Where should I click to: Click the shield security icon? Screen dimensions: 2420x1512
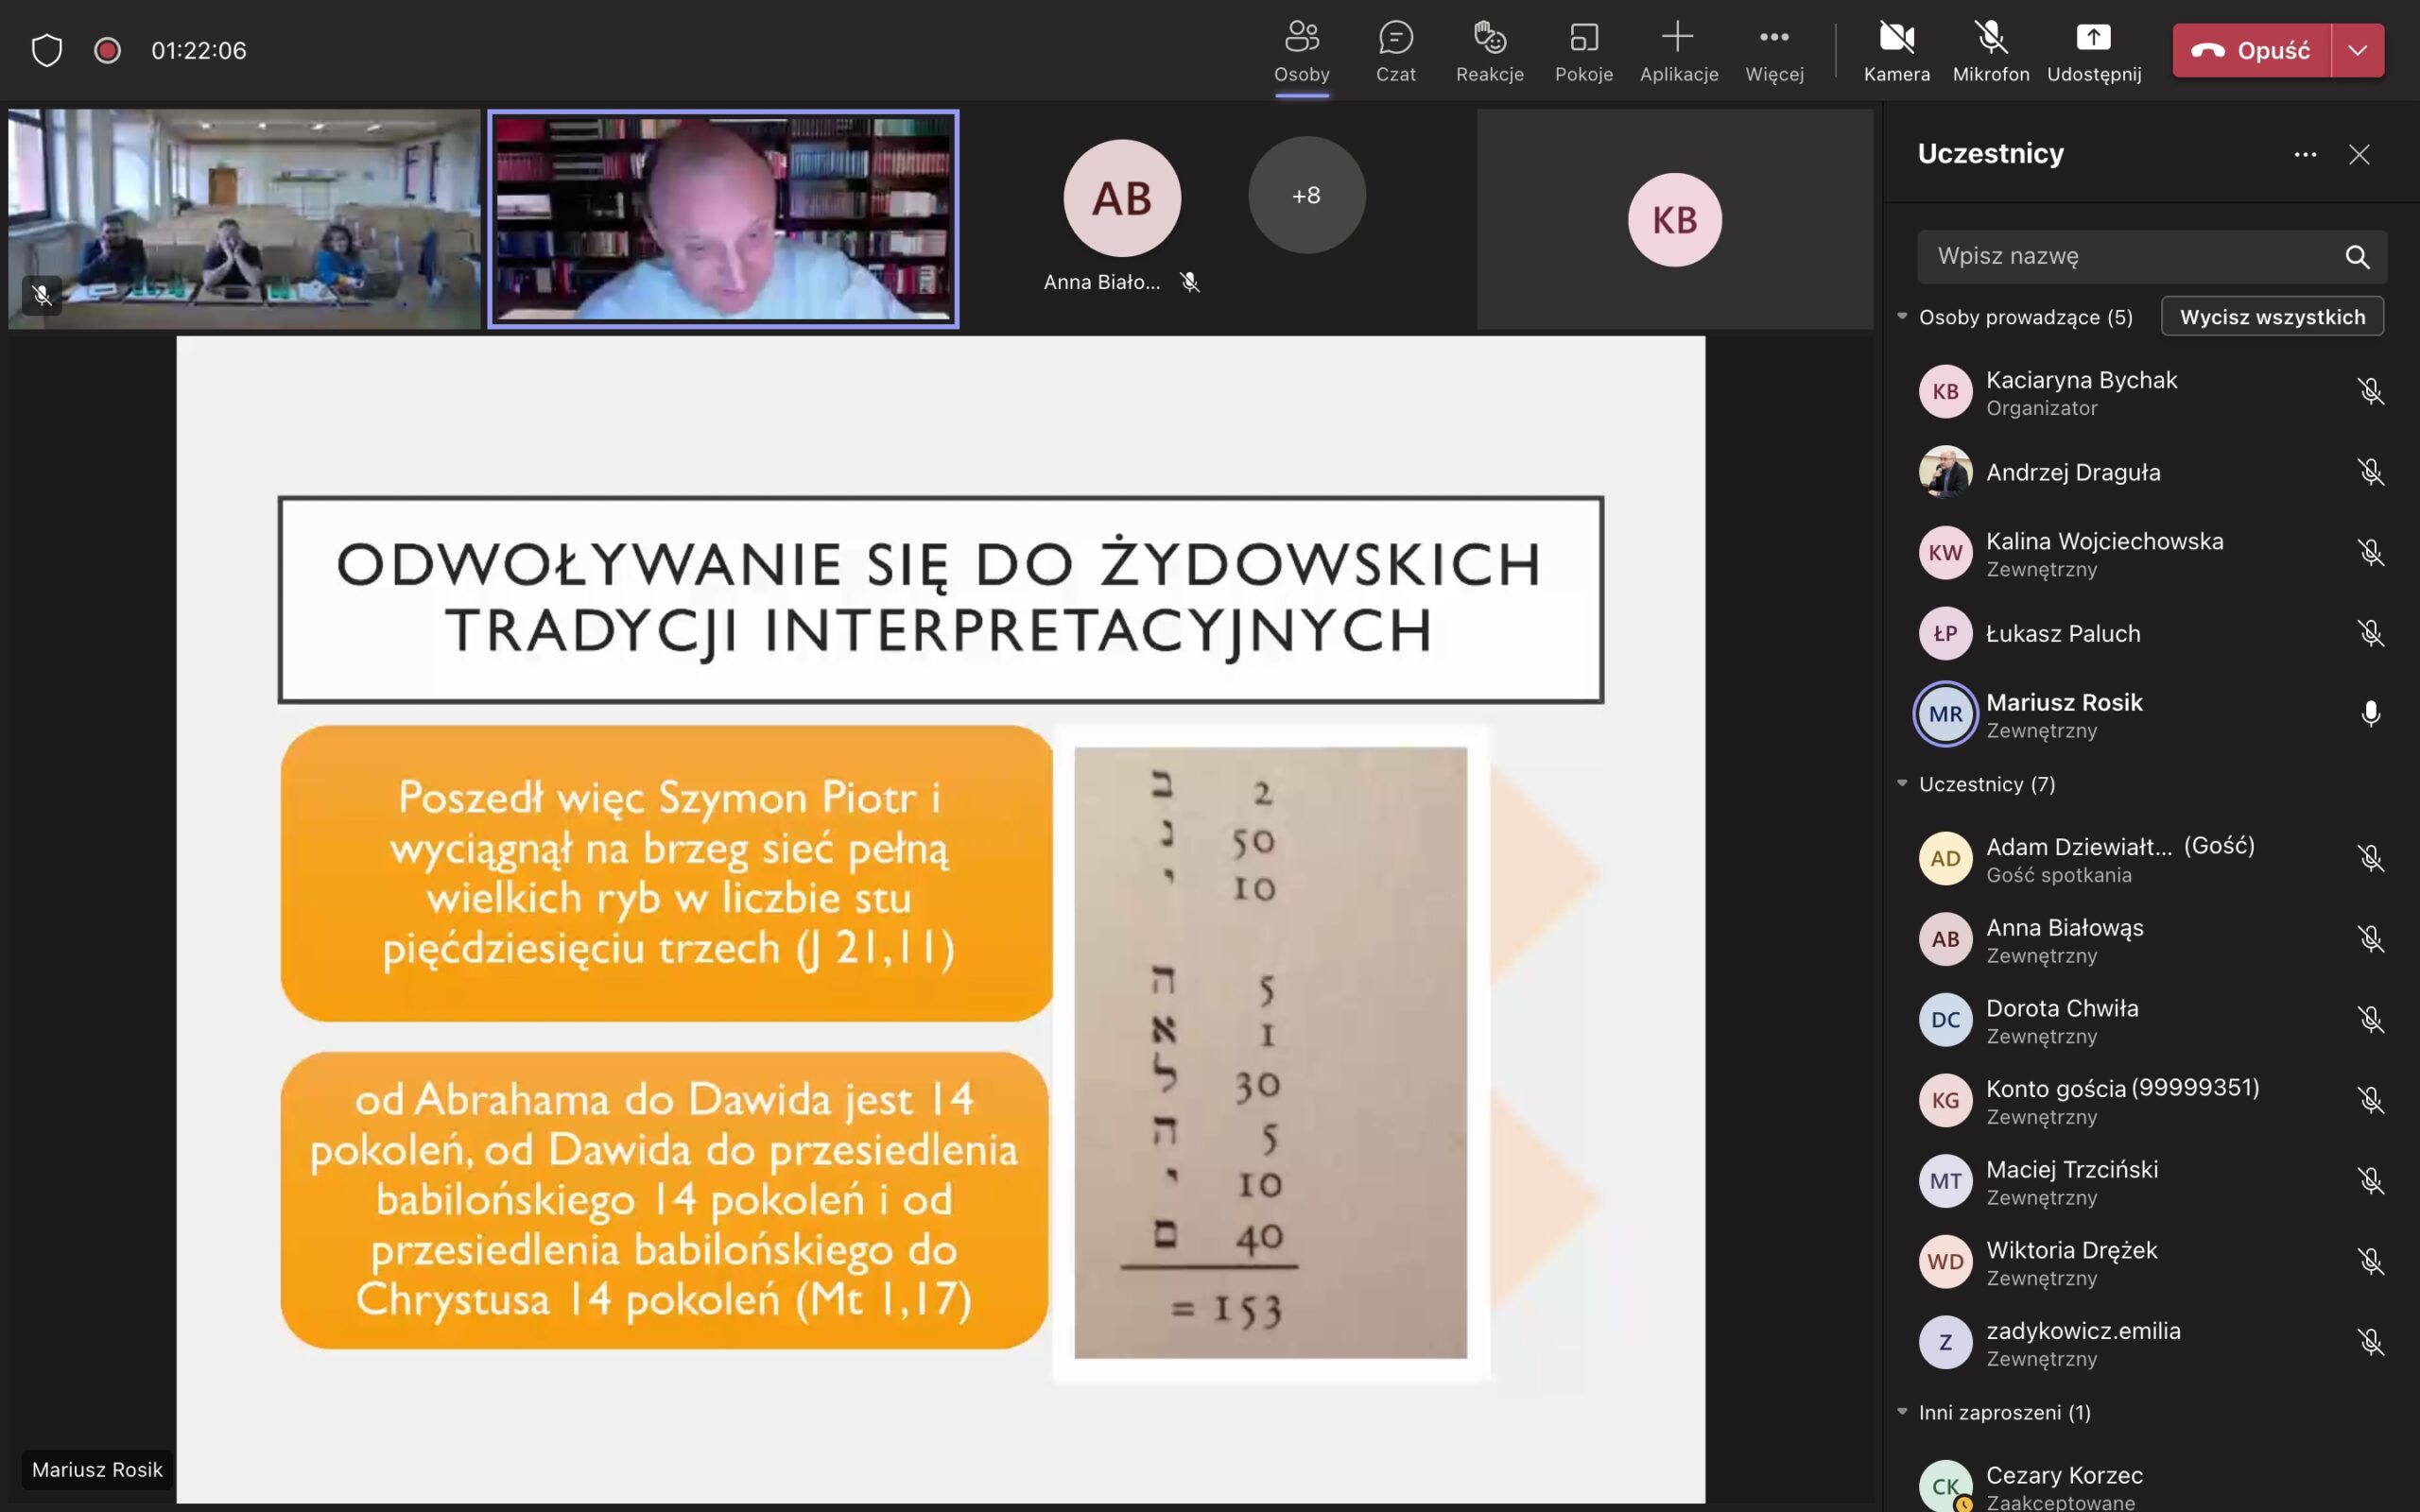coord(47,50)
